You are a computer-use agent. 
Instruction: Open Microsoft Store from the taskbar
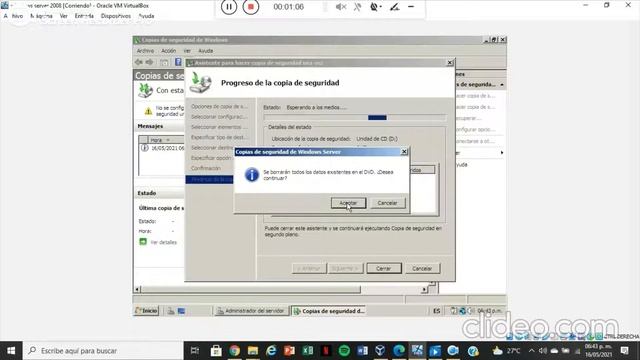point(216,351)
